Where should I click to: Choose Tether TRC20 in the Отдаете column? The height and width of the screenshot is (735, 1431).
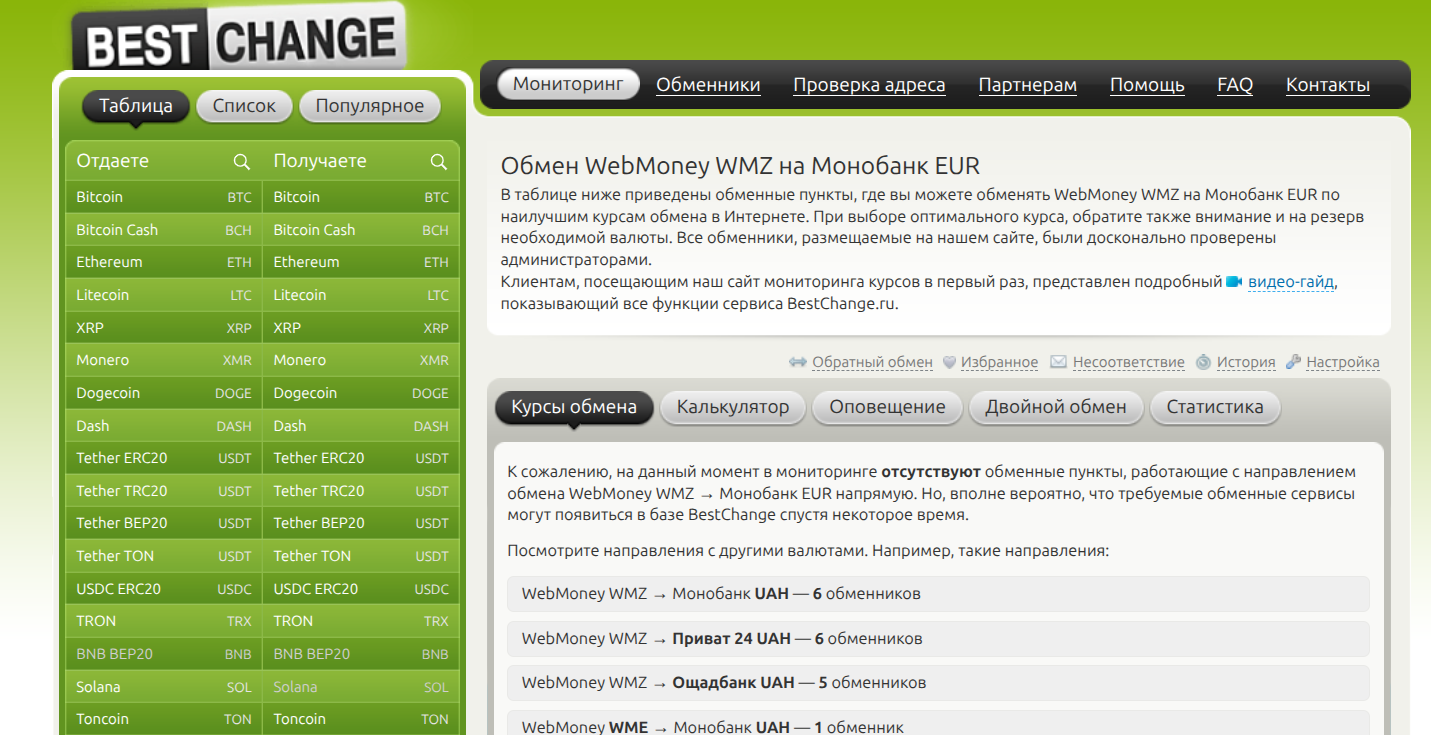164,491
